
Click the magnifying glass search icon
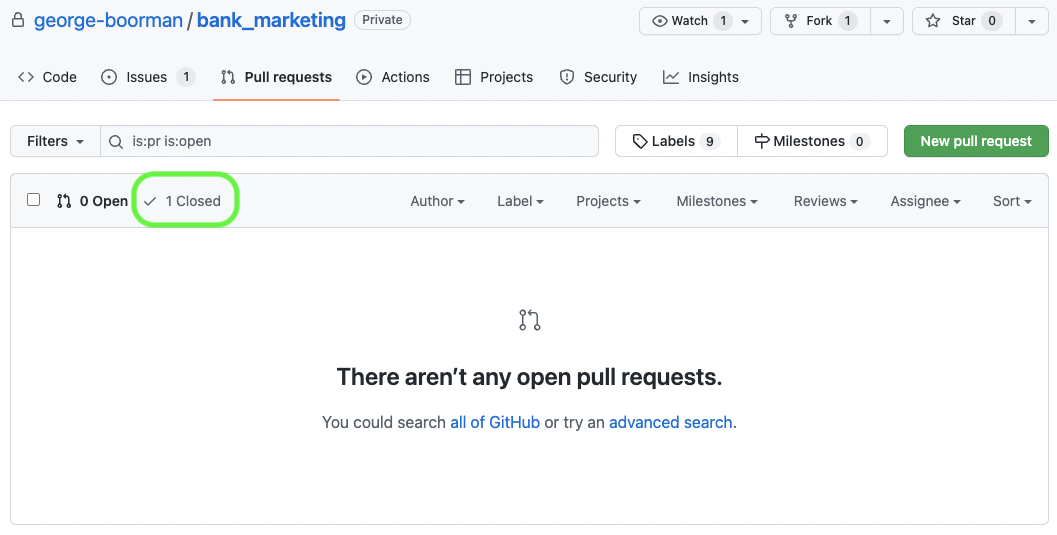[x=116, y=141]
